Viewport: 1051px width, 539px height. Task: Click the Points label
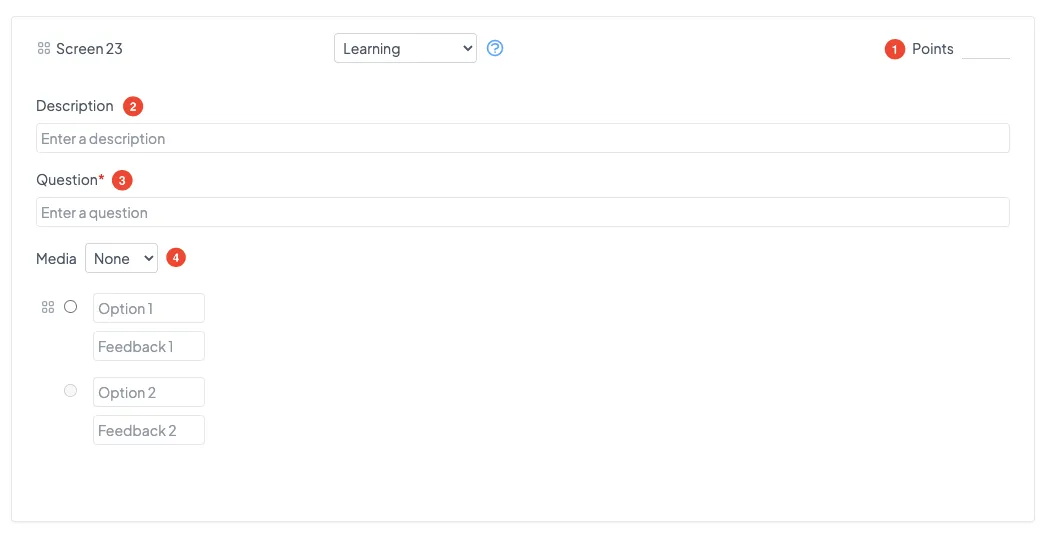click(x=932, y=49)
